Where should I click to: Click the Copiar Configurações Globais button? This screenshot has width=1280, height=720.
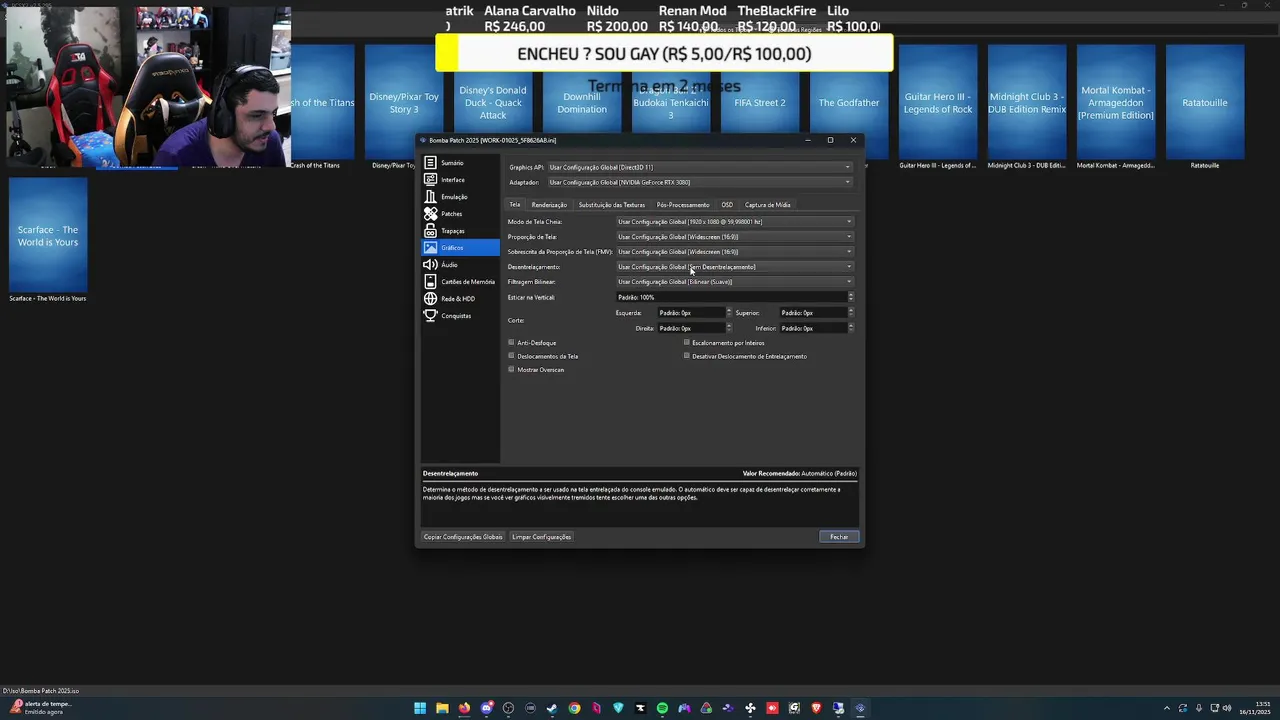pos(463,537)
